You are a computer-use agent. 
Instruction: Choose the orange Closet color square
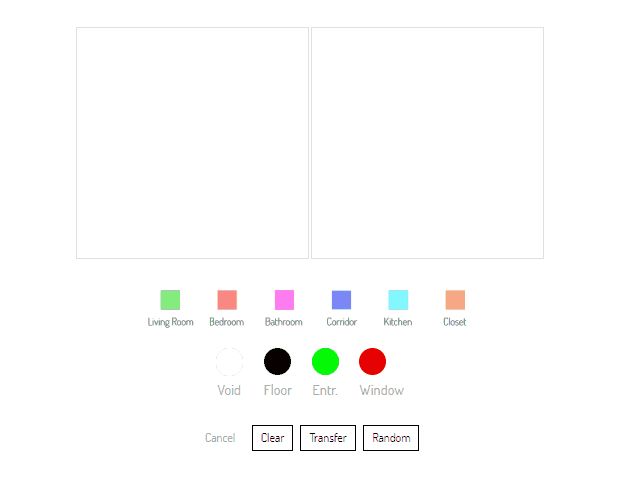point(455,300)
